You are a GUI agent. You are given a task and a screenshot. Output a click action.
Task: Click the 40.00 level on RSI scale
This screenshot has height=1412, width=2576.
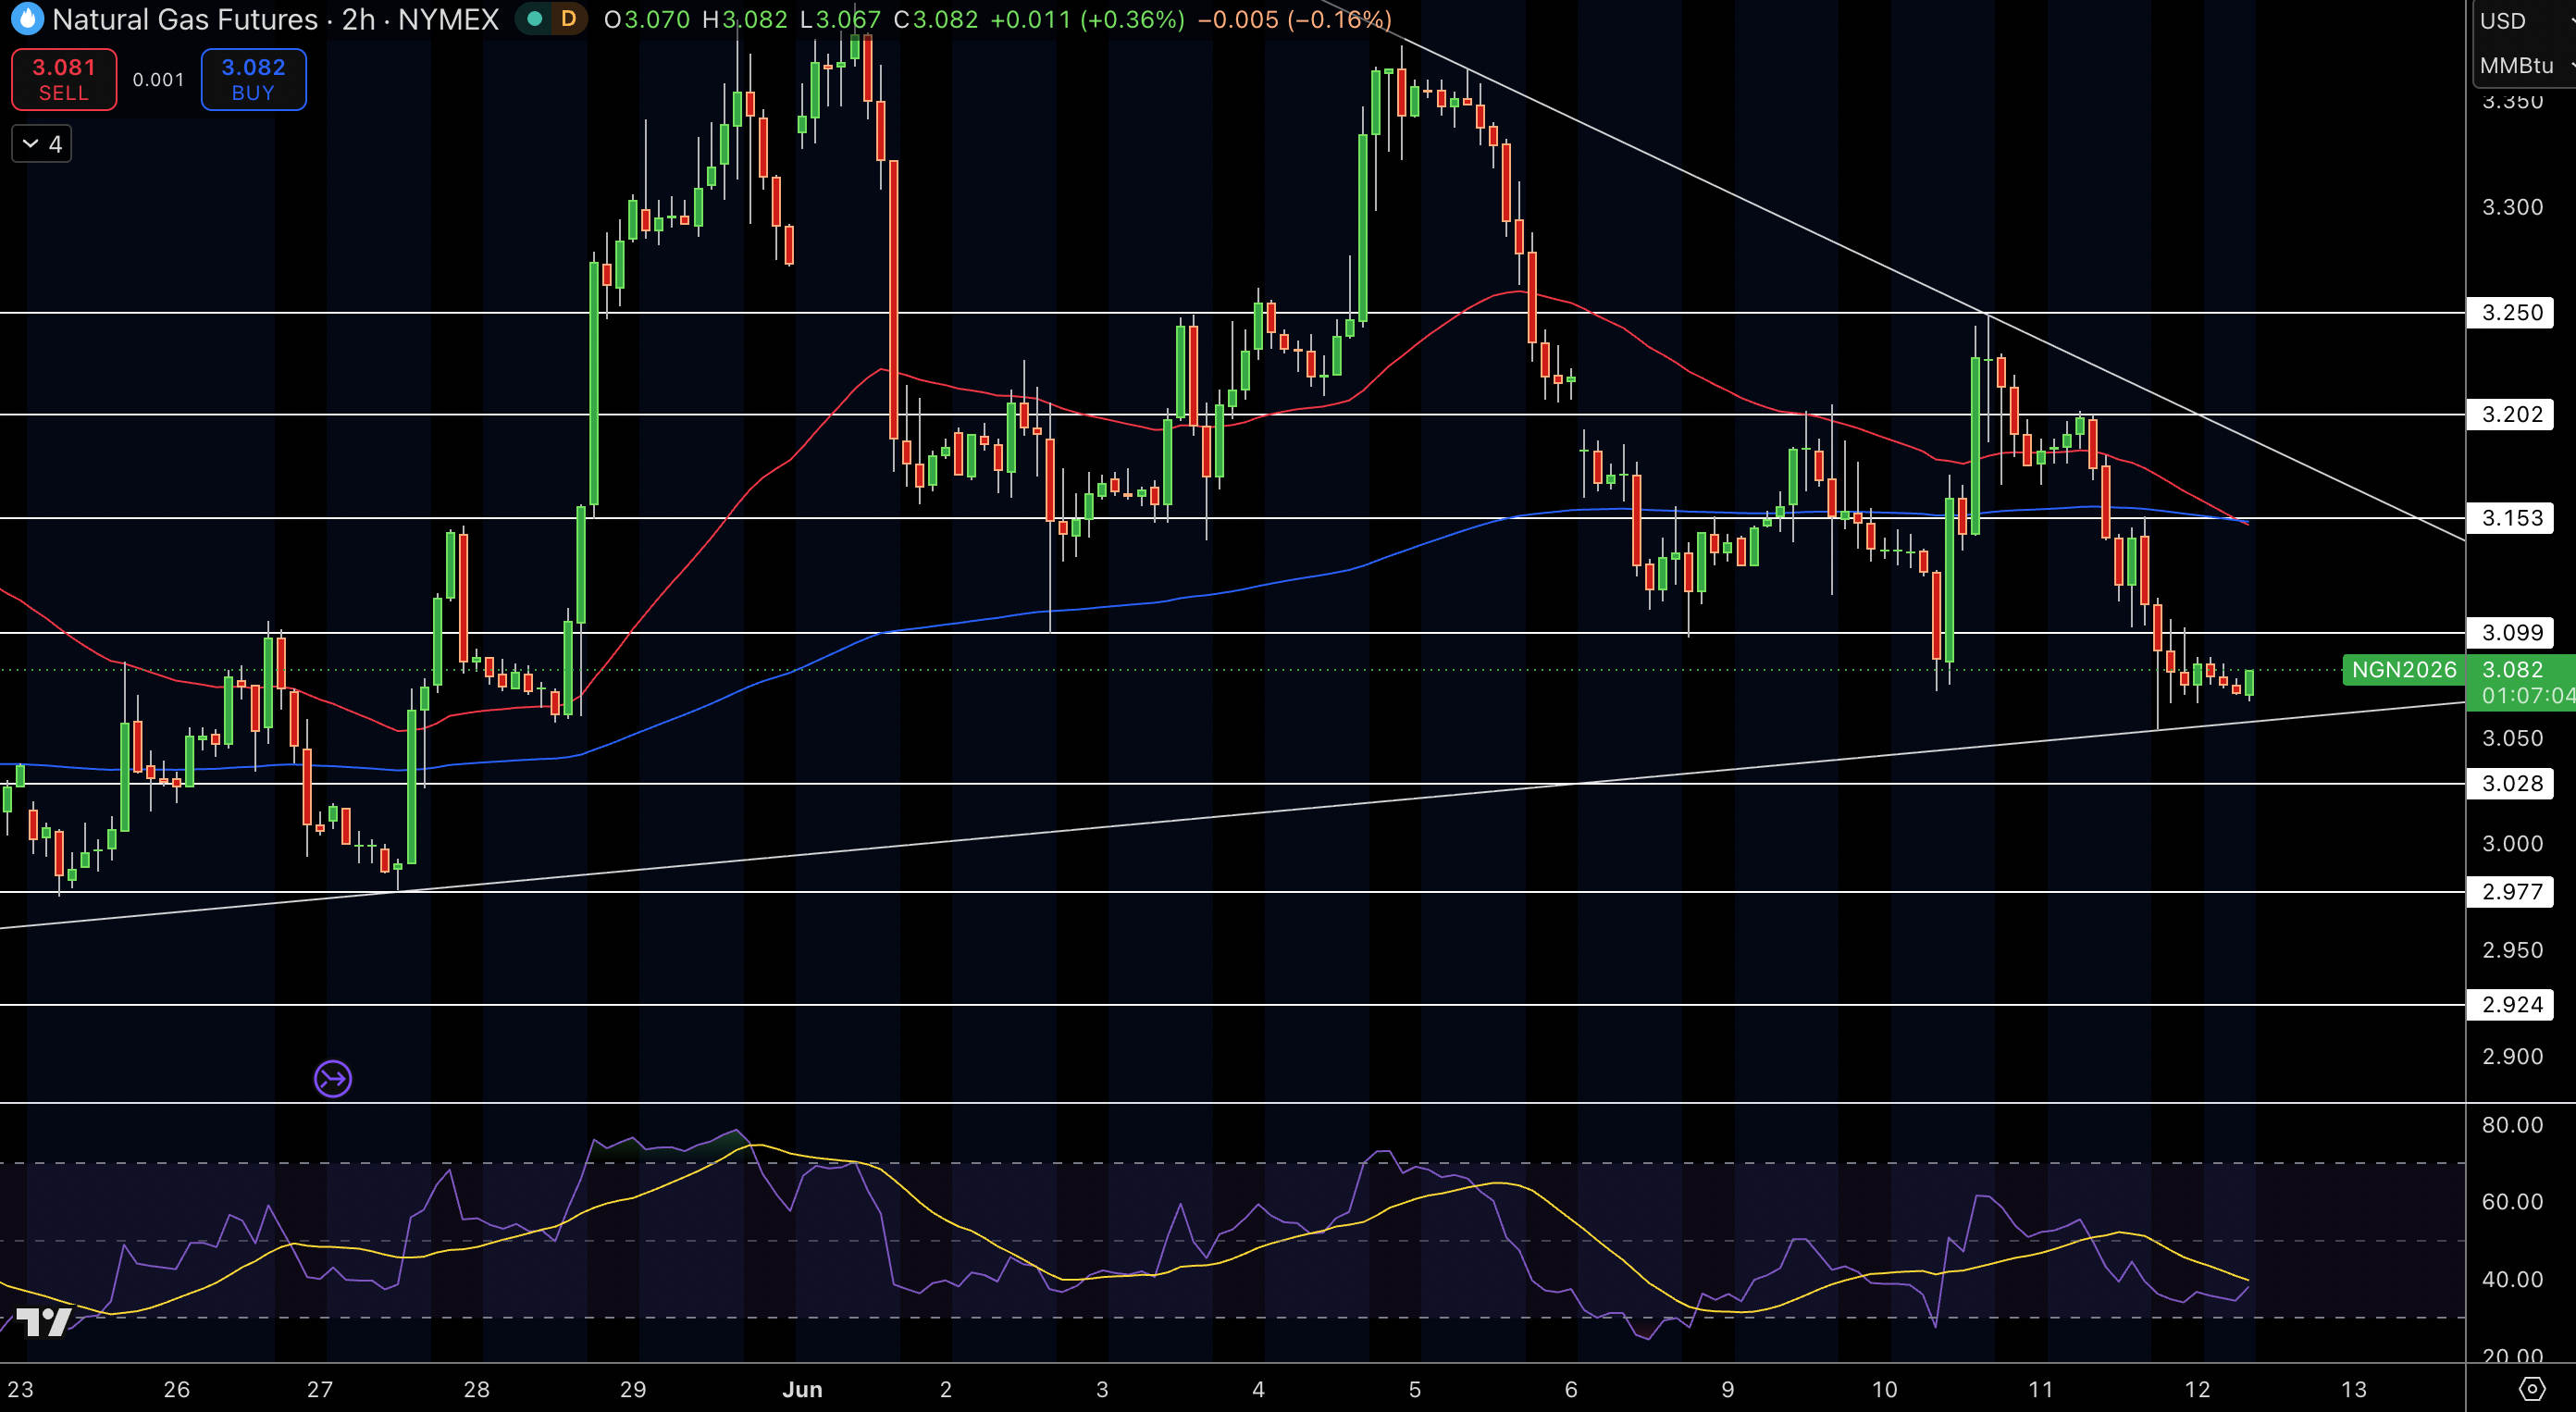[2512, 1279]
